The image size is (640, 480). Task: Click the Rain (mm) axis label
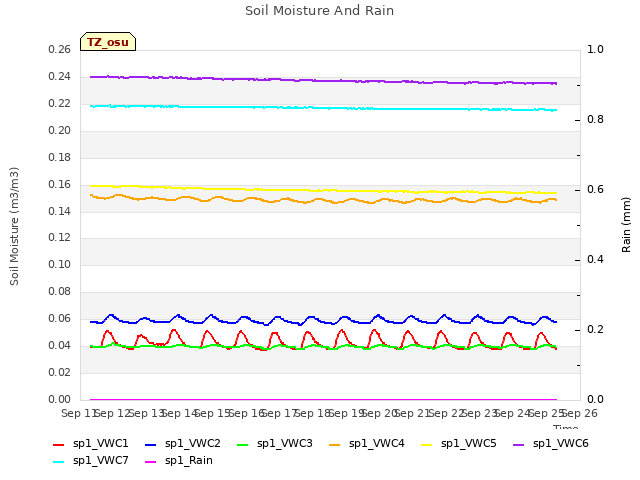click(626, 225)
